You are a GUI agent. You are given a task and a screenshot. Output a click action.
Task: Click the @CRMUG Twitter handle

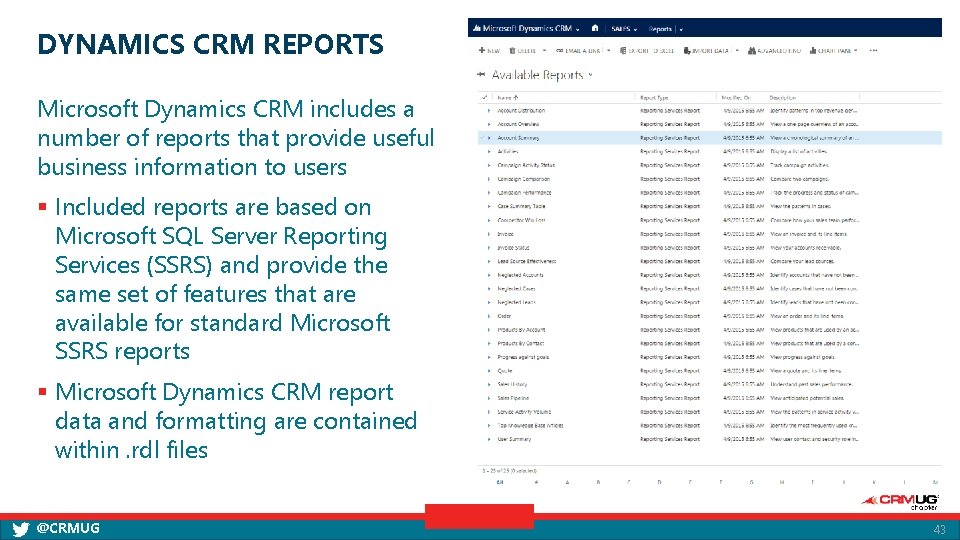pos(68,528)
